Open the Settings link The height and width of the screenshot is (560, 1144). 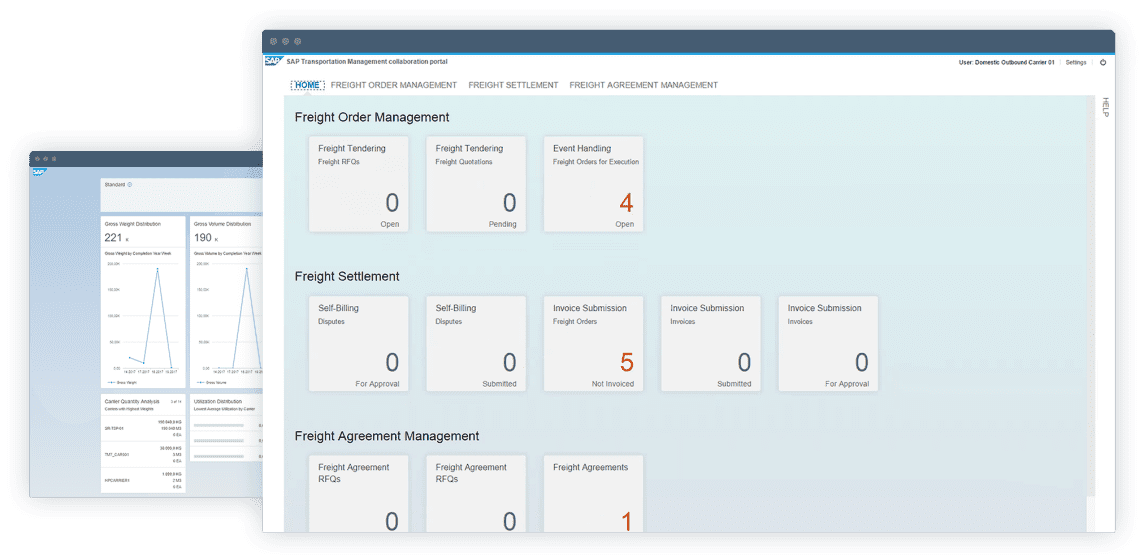[1075, 62]
